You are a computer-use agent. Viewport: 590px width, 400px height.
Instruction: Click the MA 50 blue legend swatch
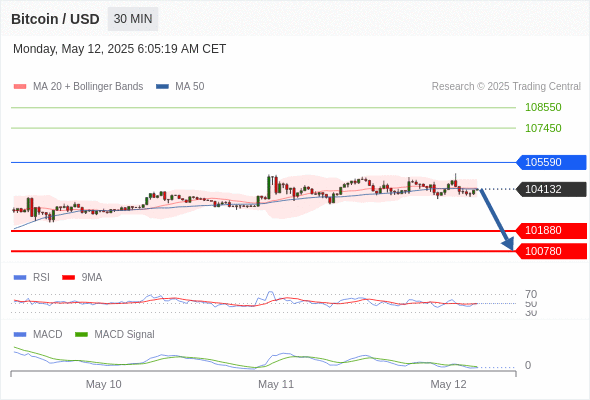point(162,87)
